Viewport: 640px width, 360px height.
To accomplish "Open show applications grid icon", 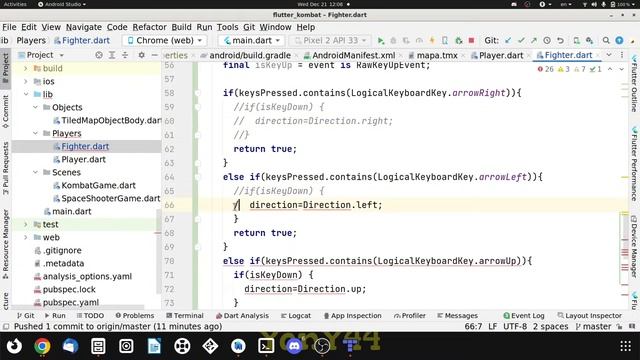I will click(625, 346).
